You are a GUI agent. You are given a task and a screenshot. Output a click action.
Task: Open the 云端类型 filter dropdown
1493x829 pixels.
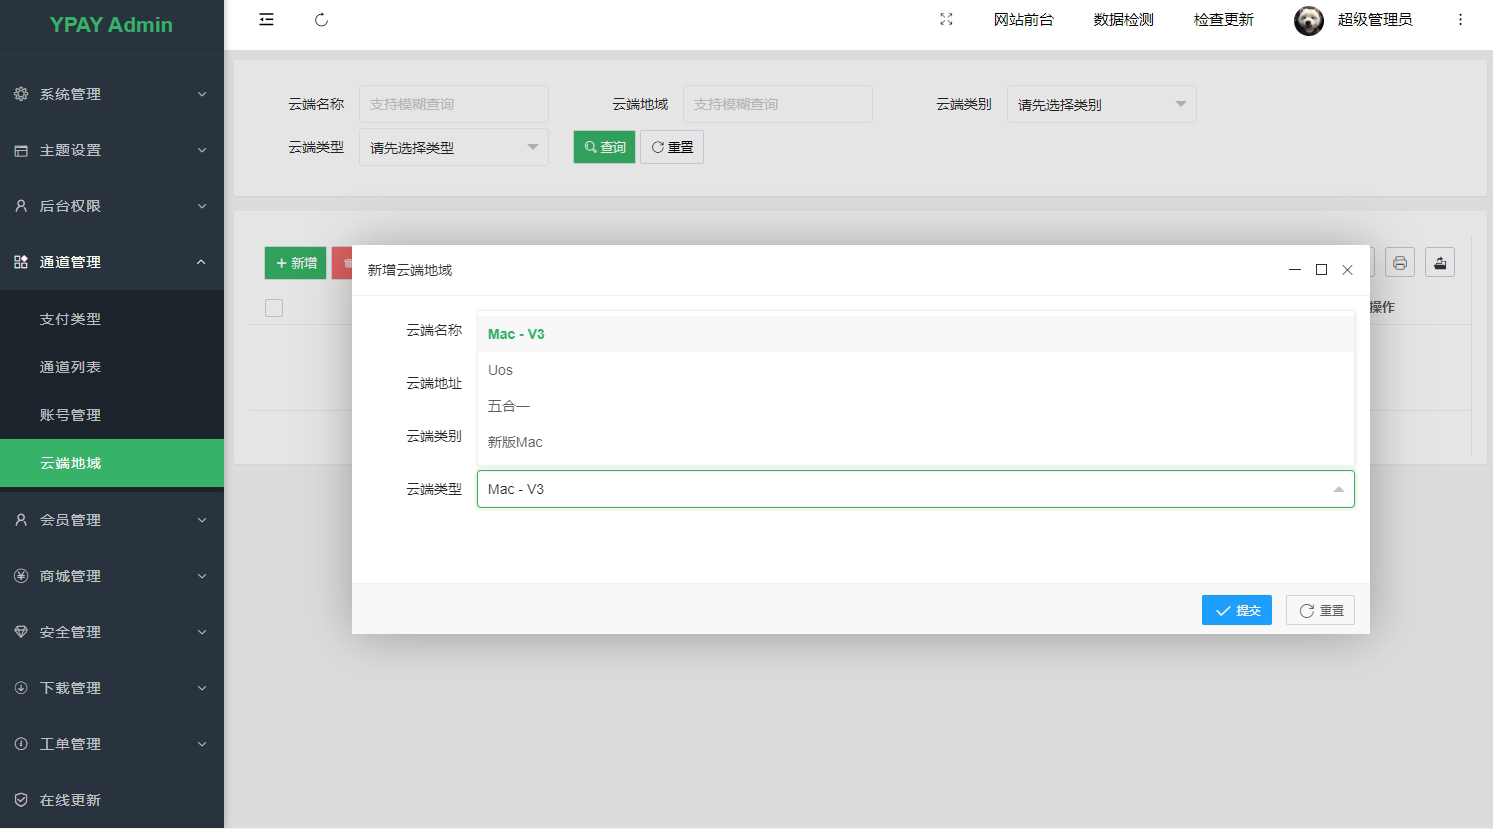pos(453,147)
